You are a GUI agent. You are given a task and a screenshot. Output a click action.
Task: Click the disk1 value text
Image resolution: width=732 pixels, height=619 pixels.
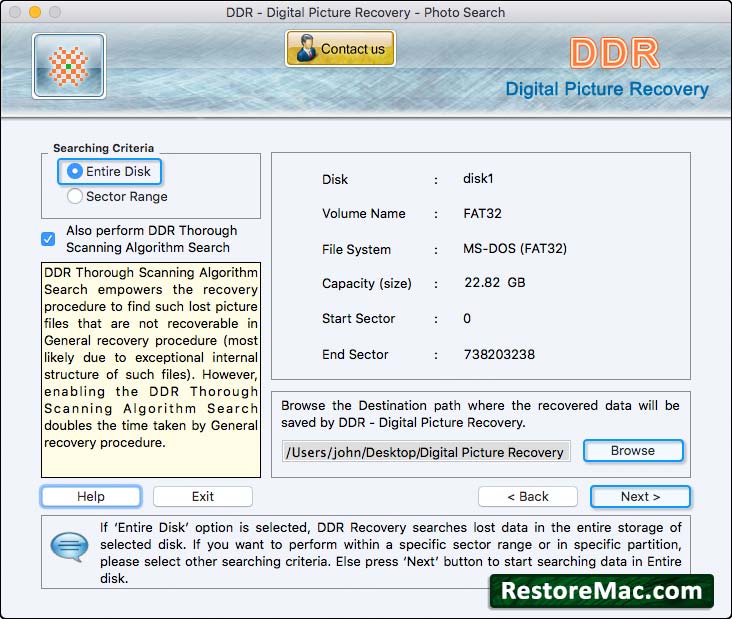click(478, 178)
